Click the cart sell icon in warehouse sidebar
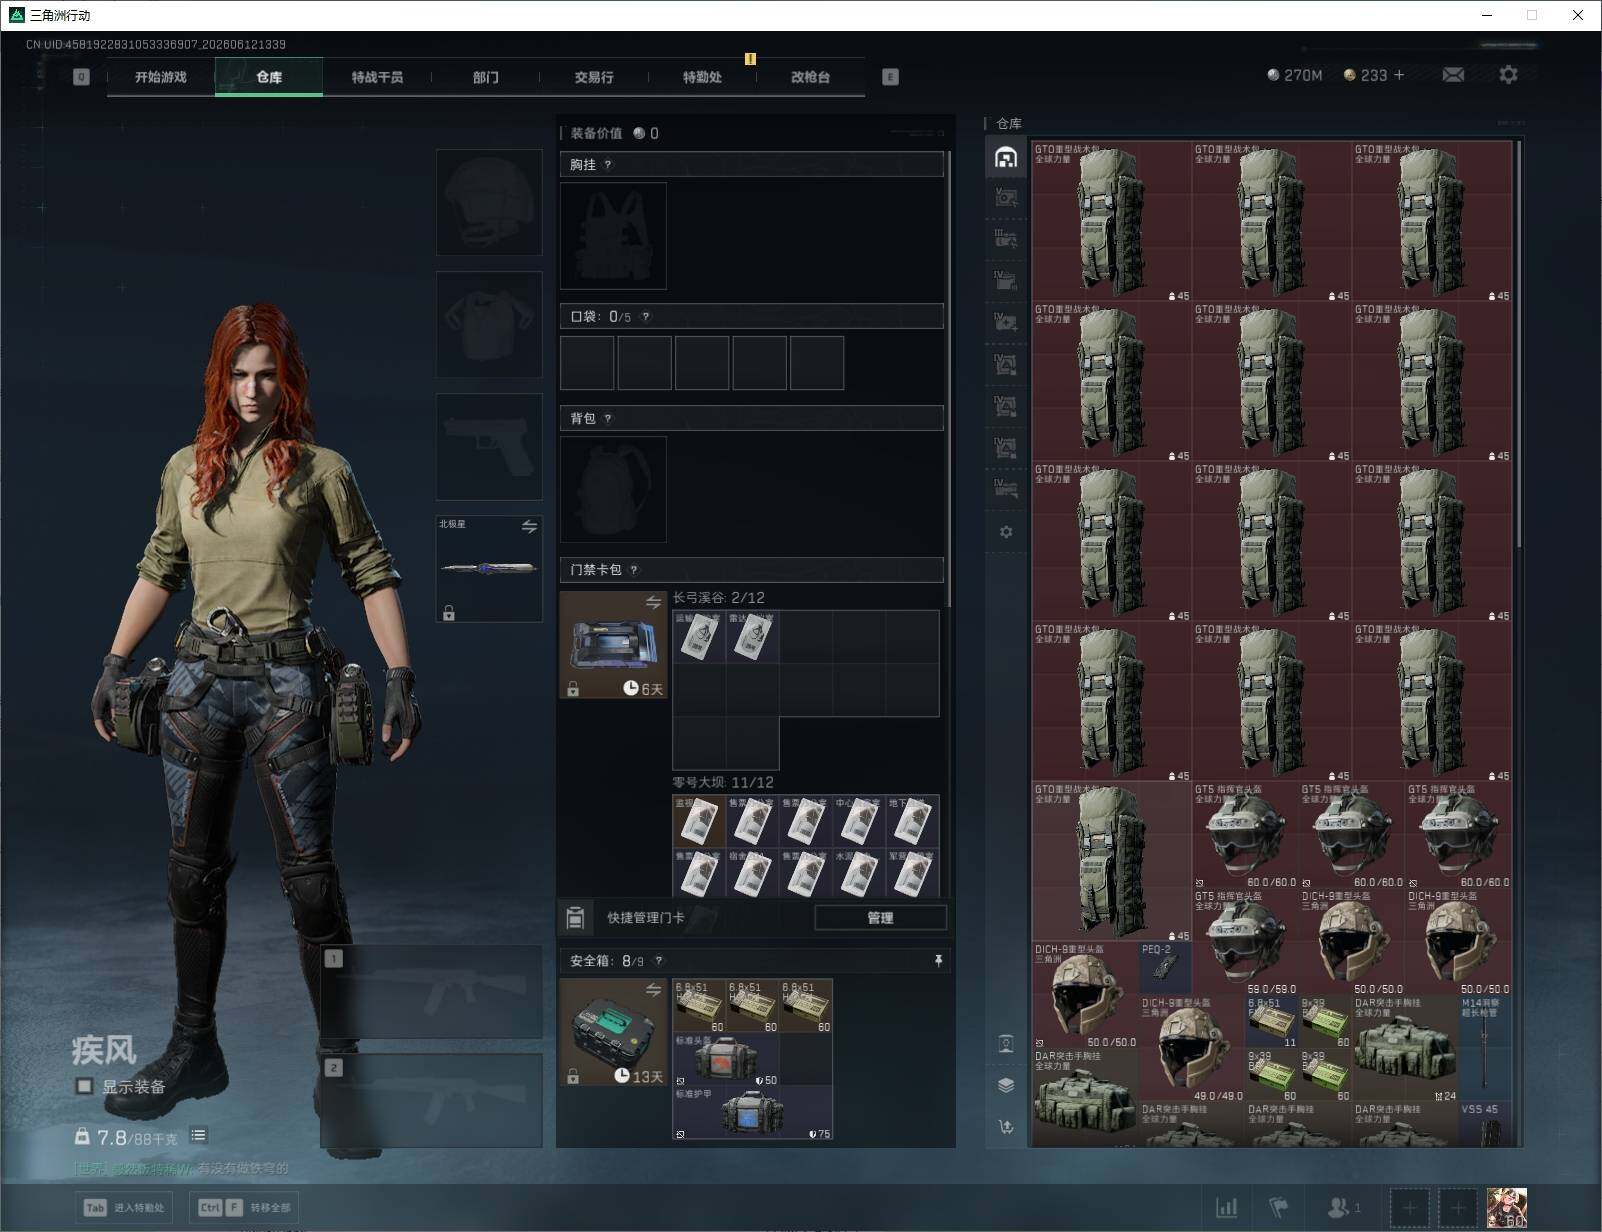This screenshot has height=1232, width=1602. click(x=1006, y=1127)
